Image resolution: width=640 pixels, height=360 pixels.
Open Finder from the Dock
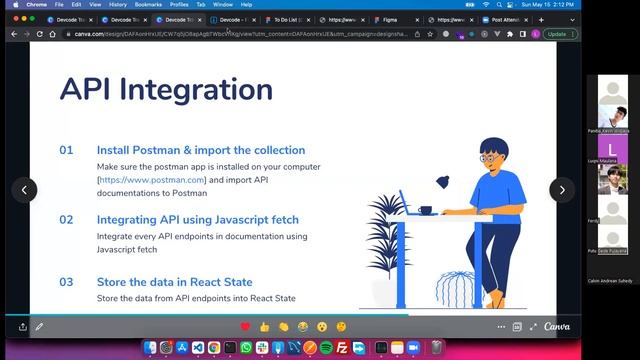[x=150, y=347]
